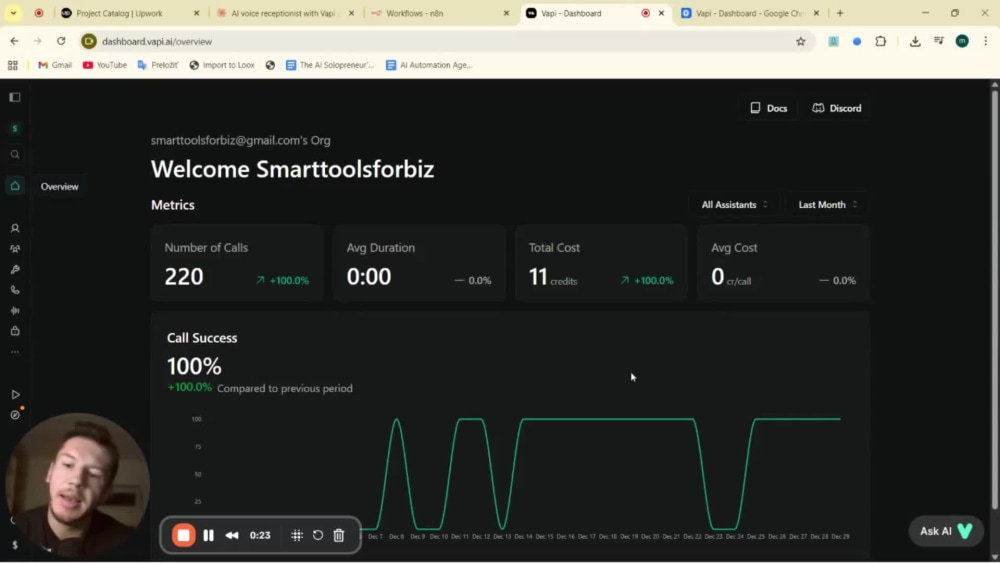Open YouTube bookmark
Image resolution: width=1000 pixels, height=563 pixels.
click(105, 65)
